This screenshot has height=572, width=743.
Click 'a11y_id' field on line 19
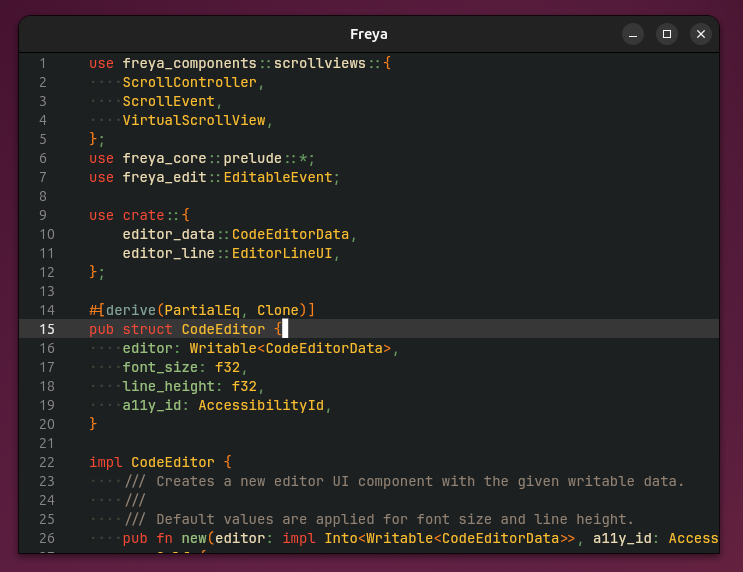(152, 405)
